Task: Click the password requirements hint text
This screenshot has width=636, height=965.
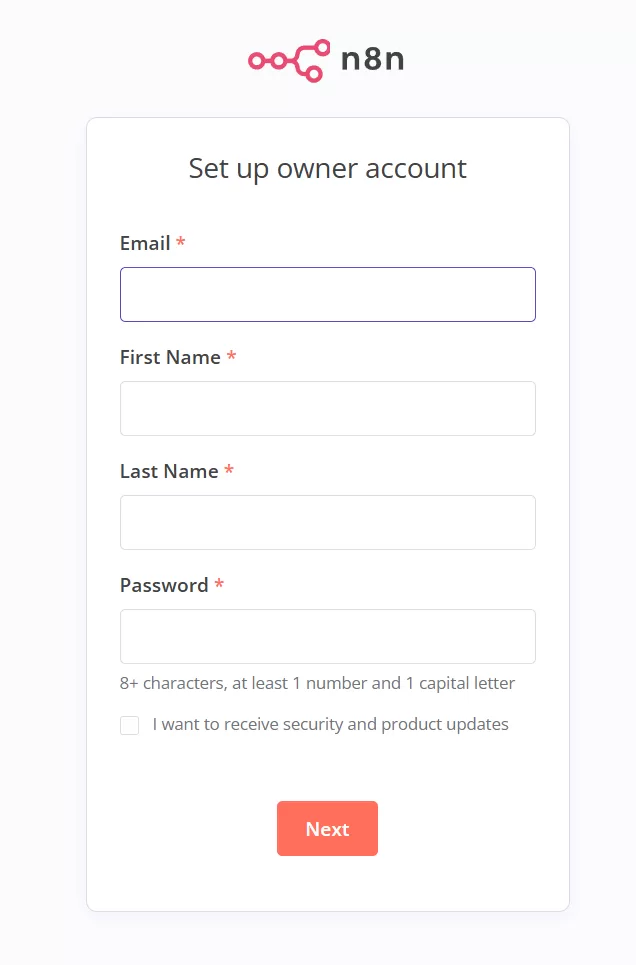Action: tap(317, 684)
